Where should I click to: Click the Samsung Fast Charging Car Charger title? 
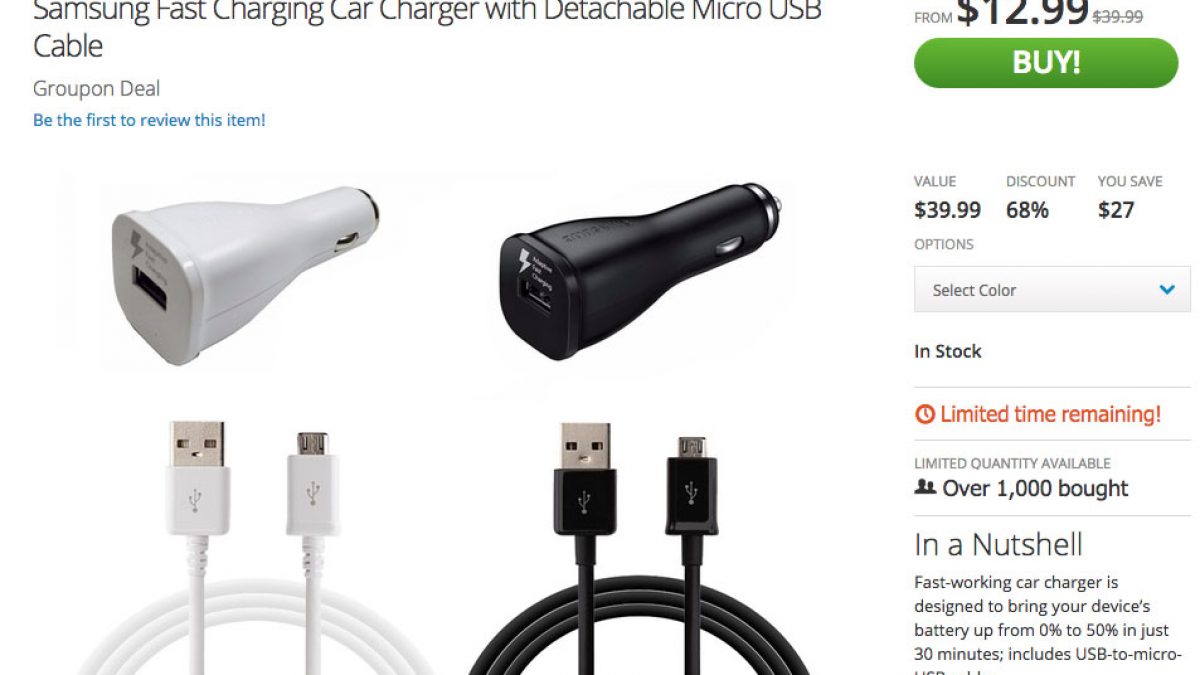pyautogui.click(x=427, y=28)
